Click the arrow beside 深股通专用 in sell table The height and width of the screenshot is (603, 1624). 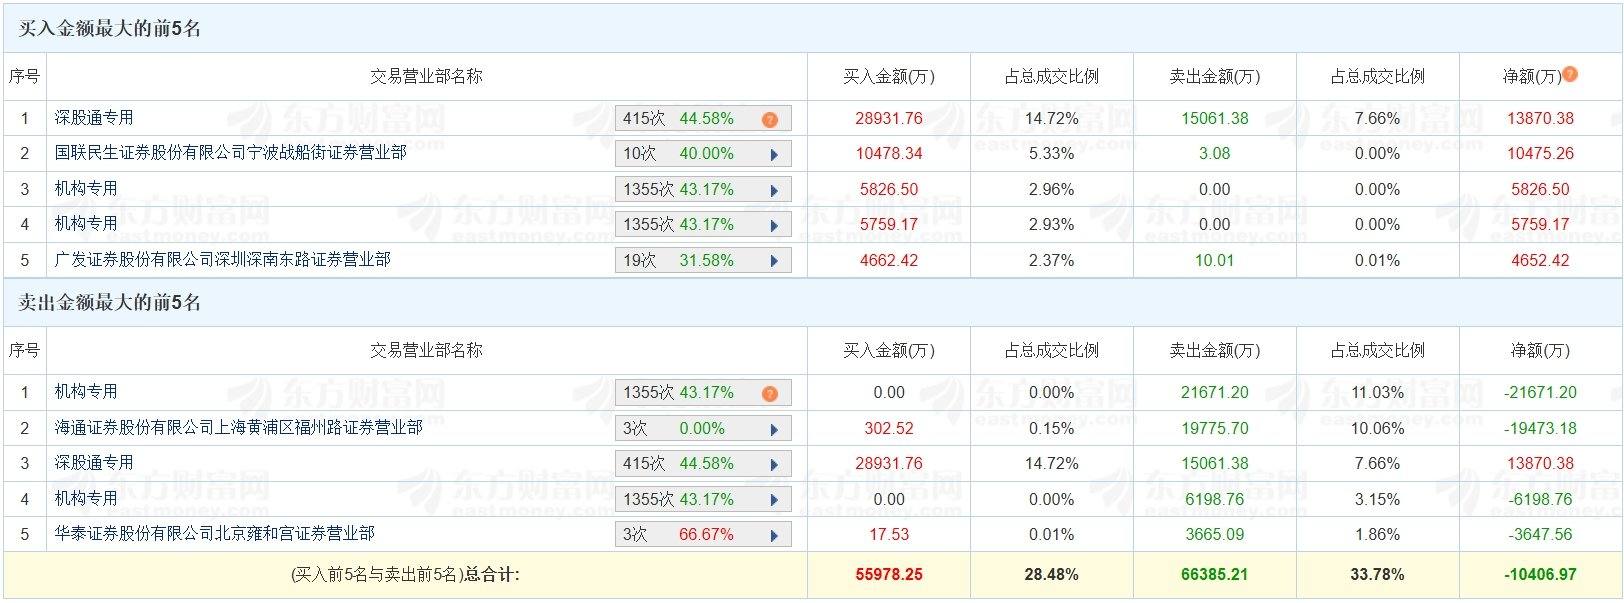click(773, 463)
